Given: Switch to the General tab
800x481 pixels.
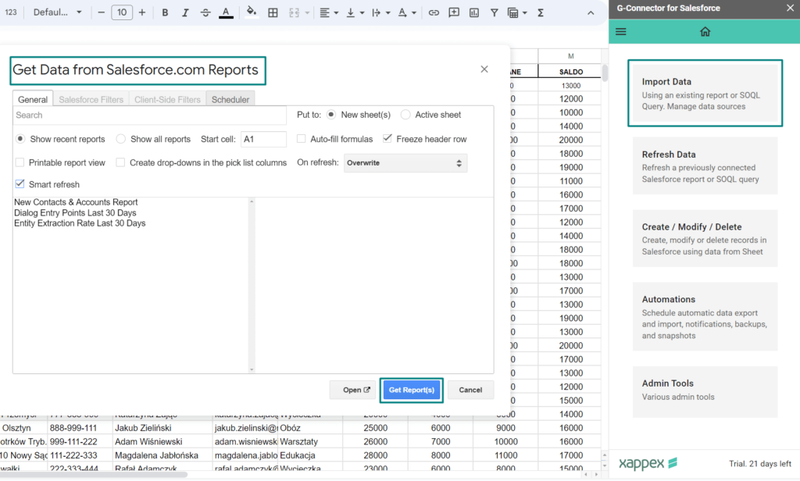Looking at the screenshot, I should pyautogui.click(x=33, y=99).
